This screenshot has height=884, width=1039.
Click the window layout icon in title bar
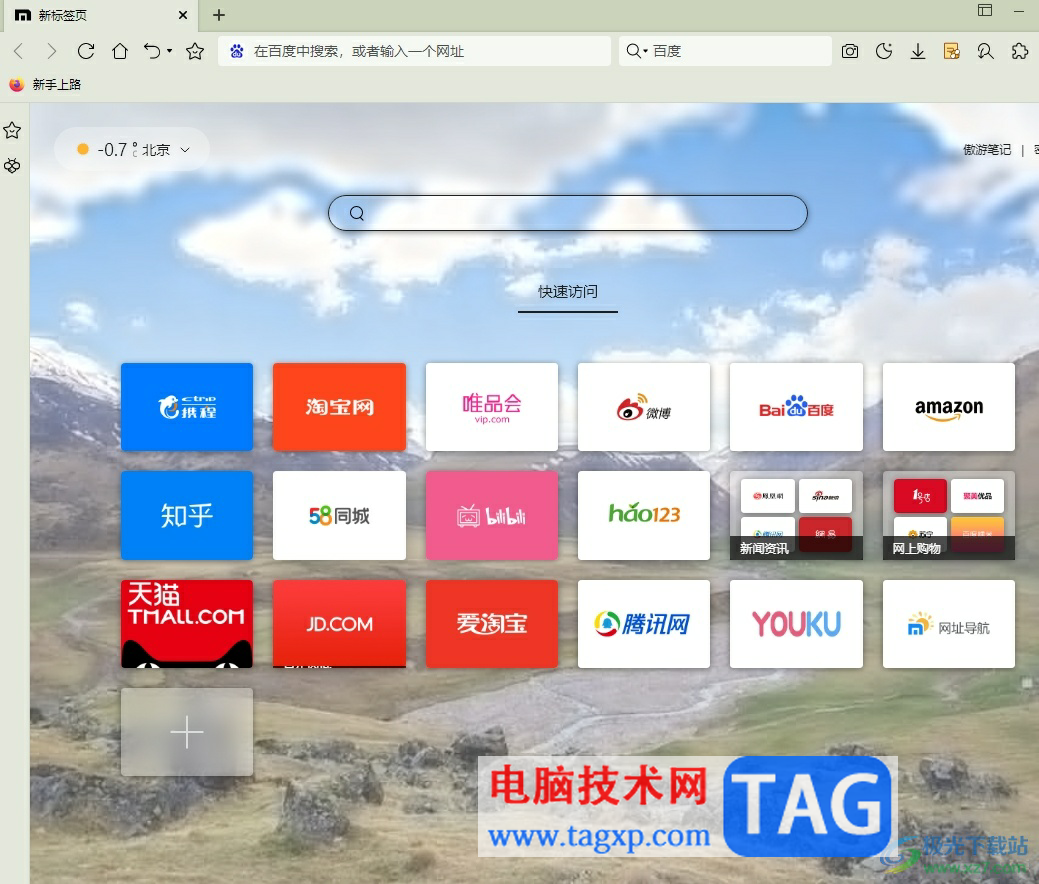985,10
